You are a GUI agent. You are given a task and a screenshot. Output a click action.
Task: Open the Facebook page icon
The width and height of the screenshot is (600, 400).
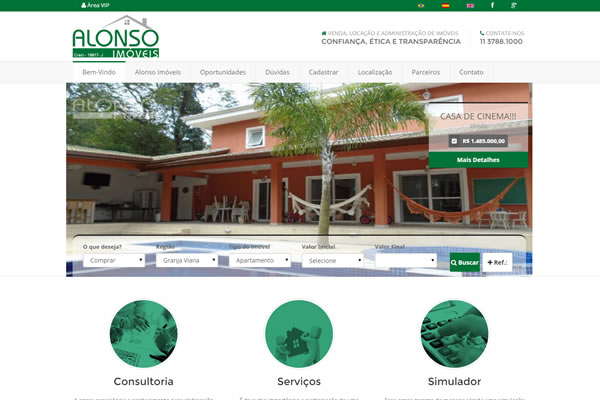[492, 5]
